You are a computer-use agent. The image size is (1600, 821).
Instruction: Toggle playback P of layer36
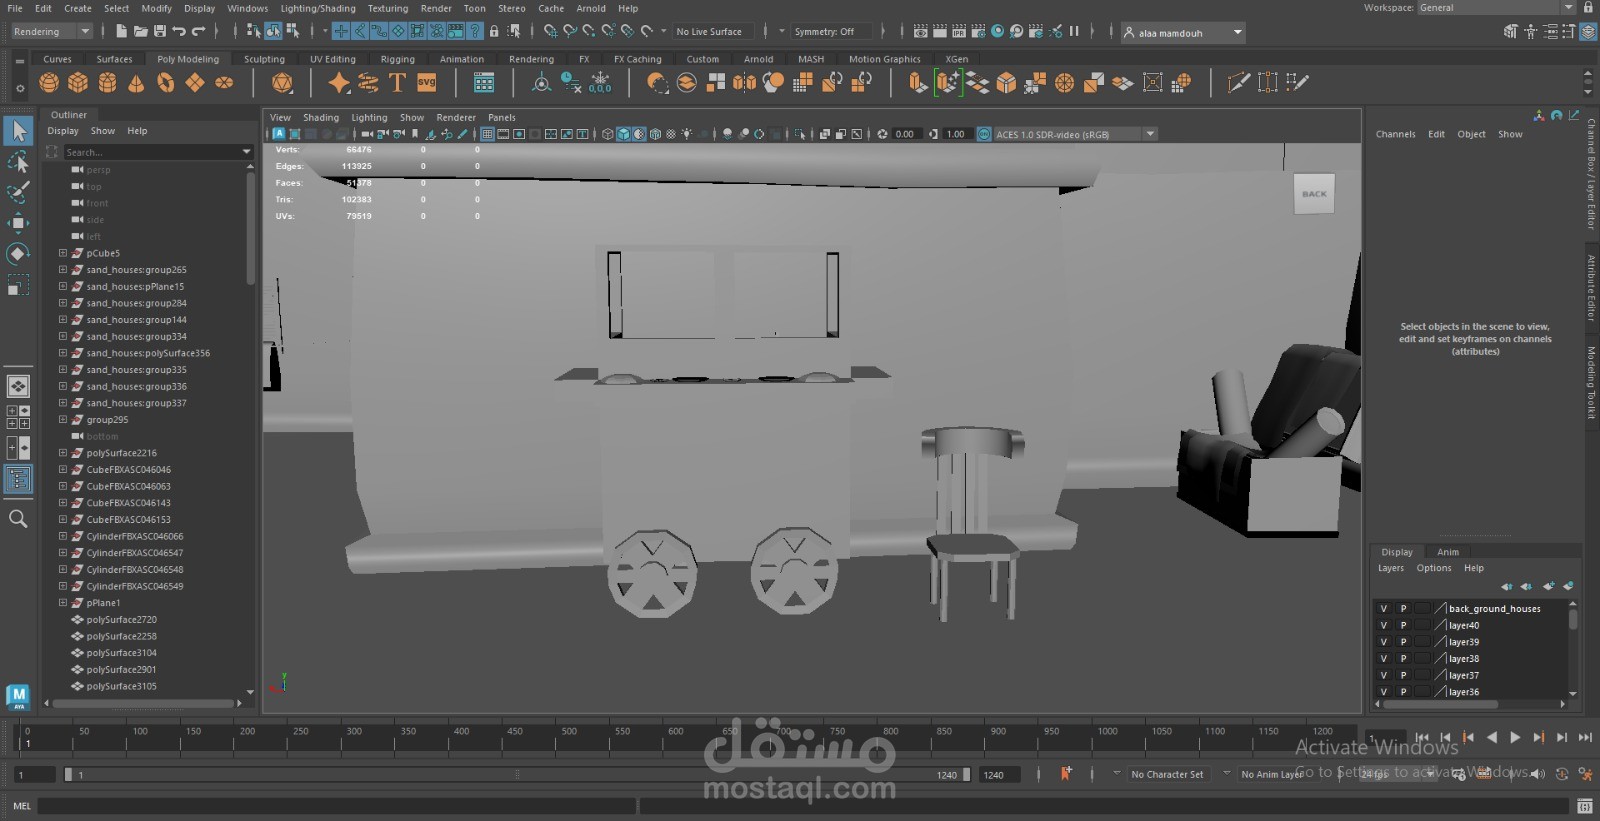coord(1403,692)
